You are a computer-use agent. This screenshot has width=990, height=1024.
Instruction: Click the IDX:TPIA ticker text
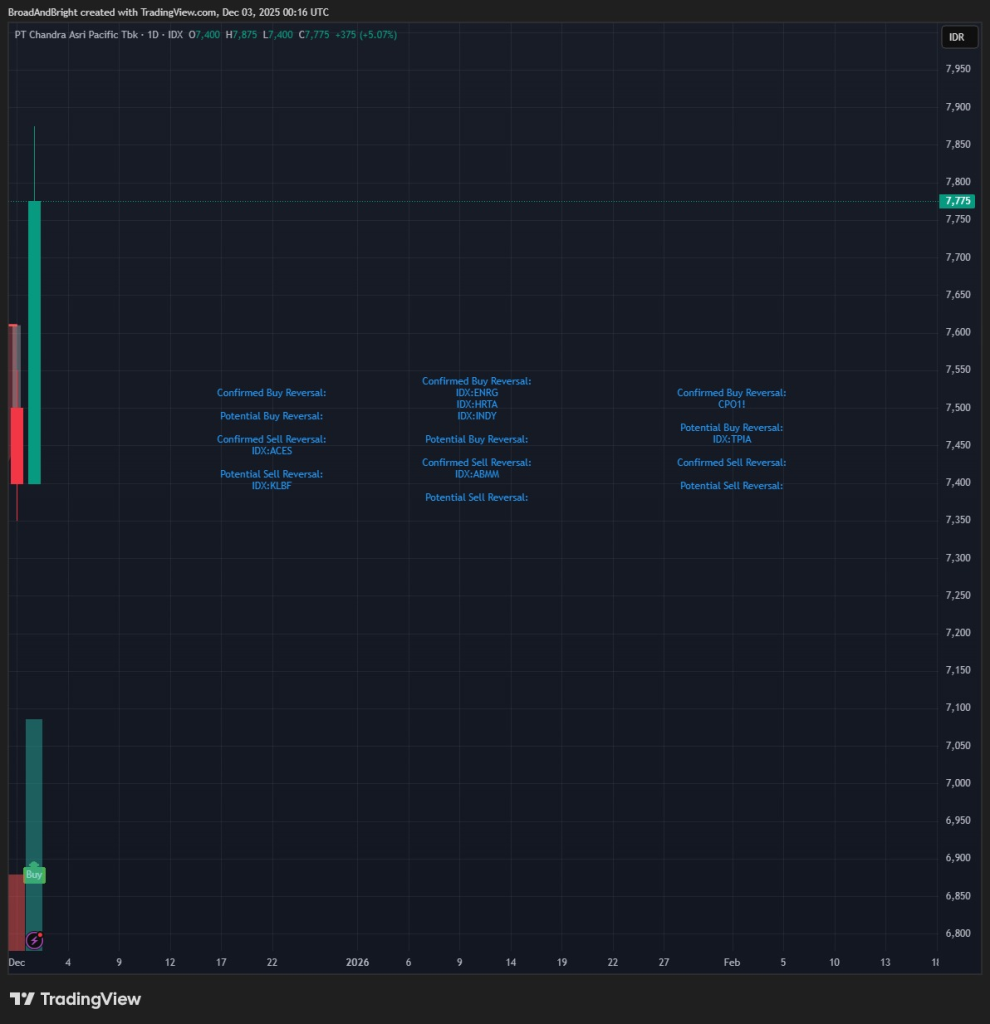[731, 439]
